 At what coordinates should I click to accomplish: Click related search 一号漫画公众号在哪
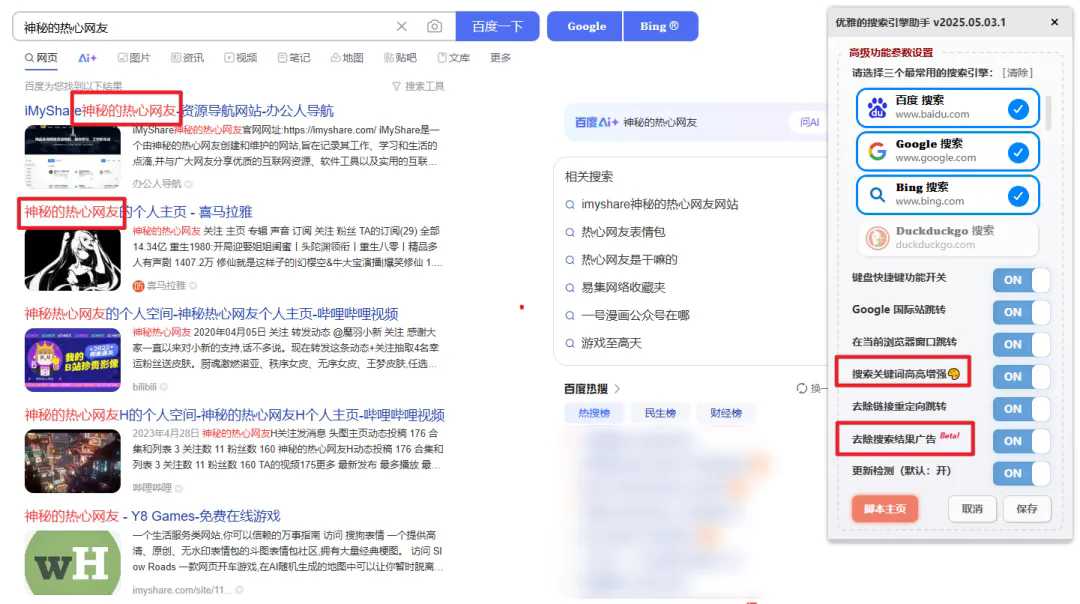(x=635, y=315)
